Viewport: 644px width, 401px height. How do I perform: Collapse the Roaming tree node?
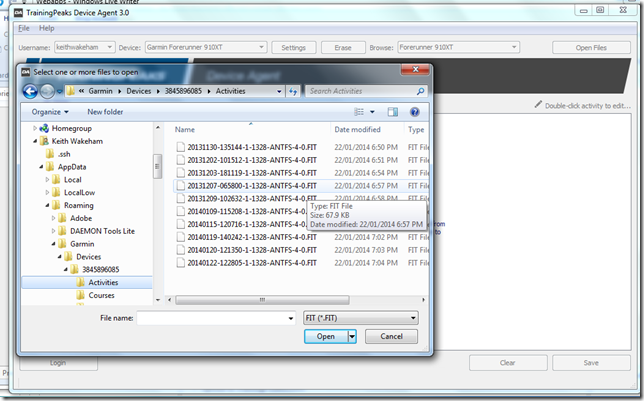47,205
